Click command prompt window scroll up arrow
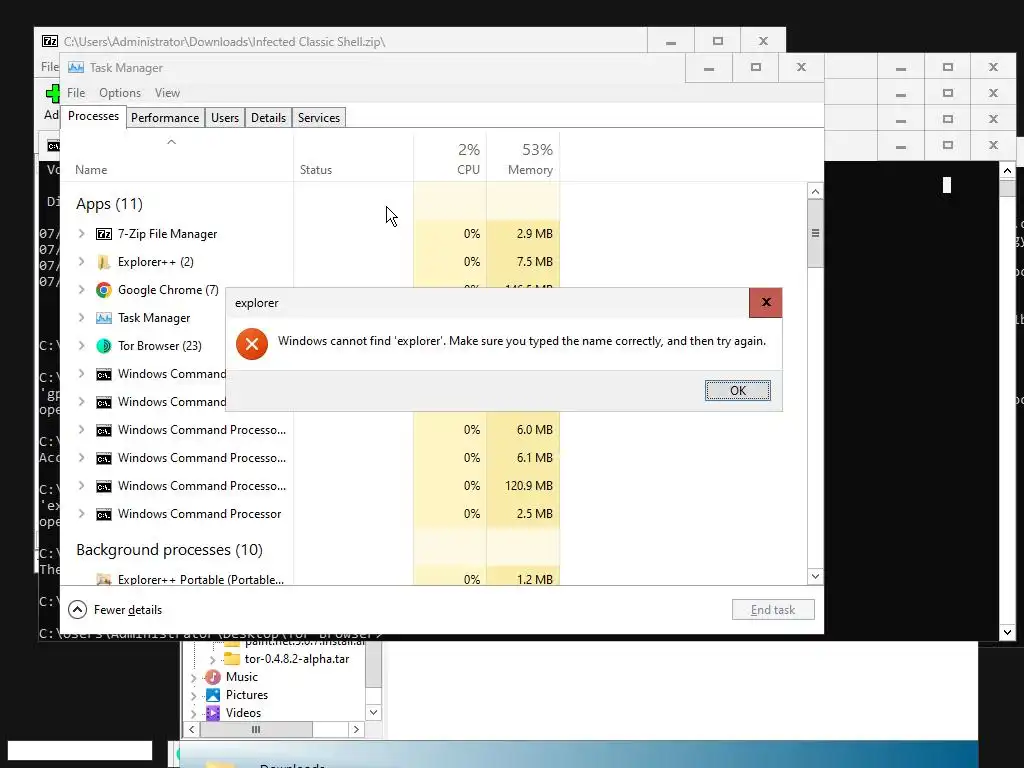Viewport: 1024px width, 768px height. click(1007, 170)
